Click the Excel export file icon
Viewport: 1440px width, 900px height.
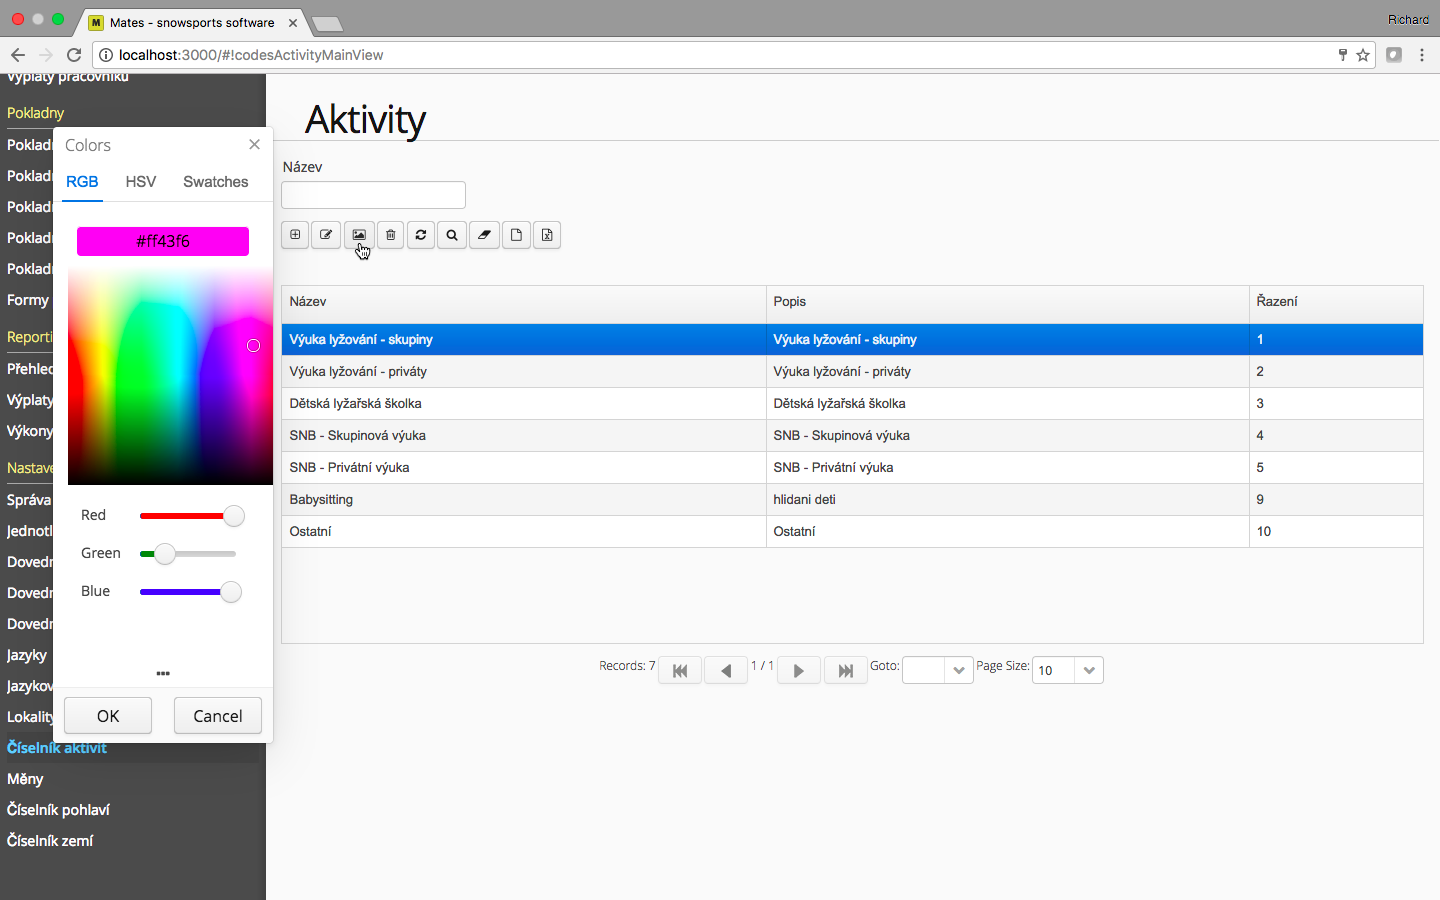coord(547,235)
